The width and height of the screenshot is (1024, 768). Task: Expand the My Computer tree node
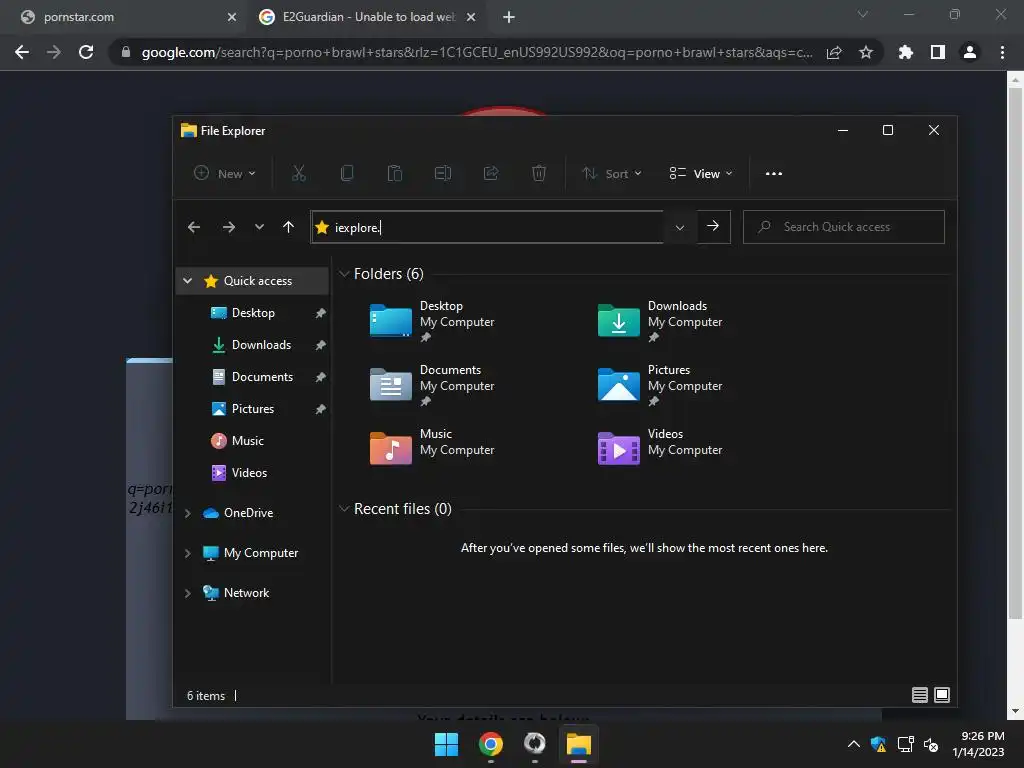tap(187, 553)
